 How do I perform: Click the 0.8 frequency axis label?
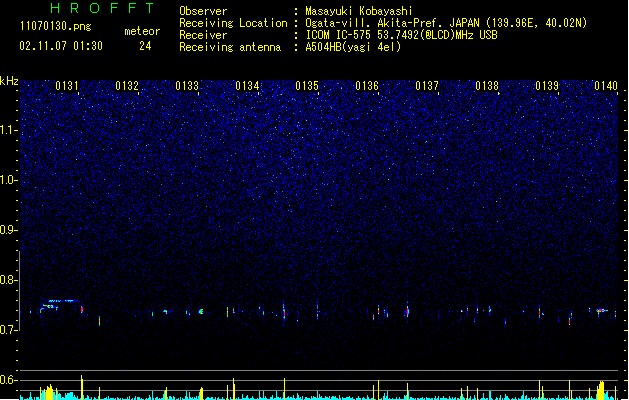click(9, 280)
